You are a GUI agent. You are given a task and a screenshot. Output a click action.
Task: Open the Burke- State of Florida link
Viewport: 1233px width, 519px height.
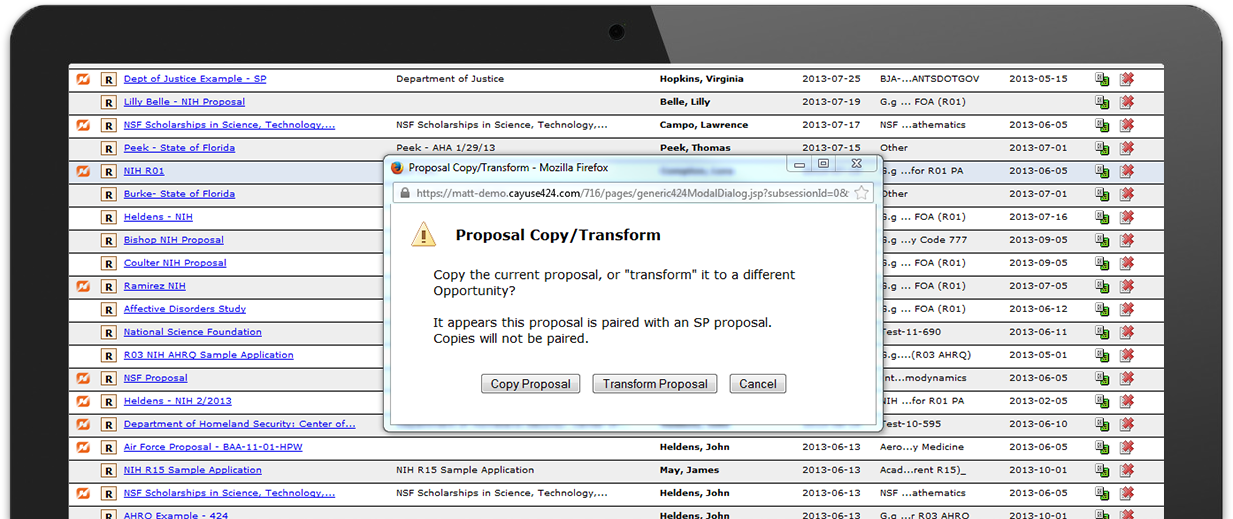coord(179,194)
